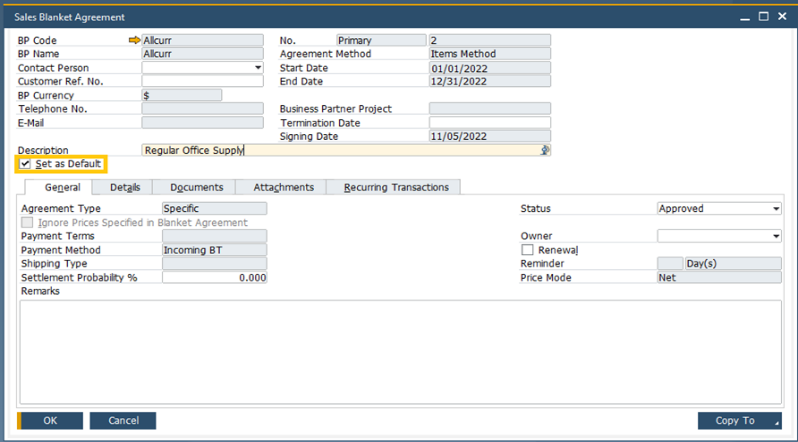Close the Sales Blanket Agreement window

[x=782, y=17]
